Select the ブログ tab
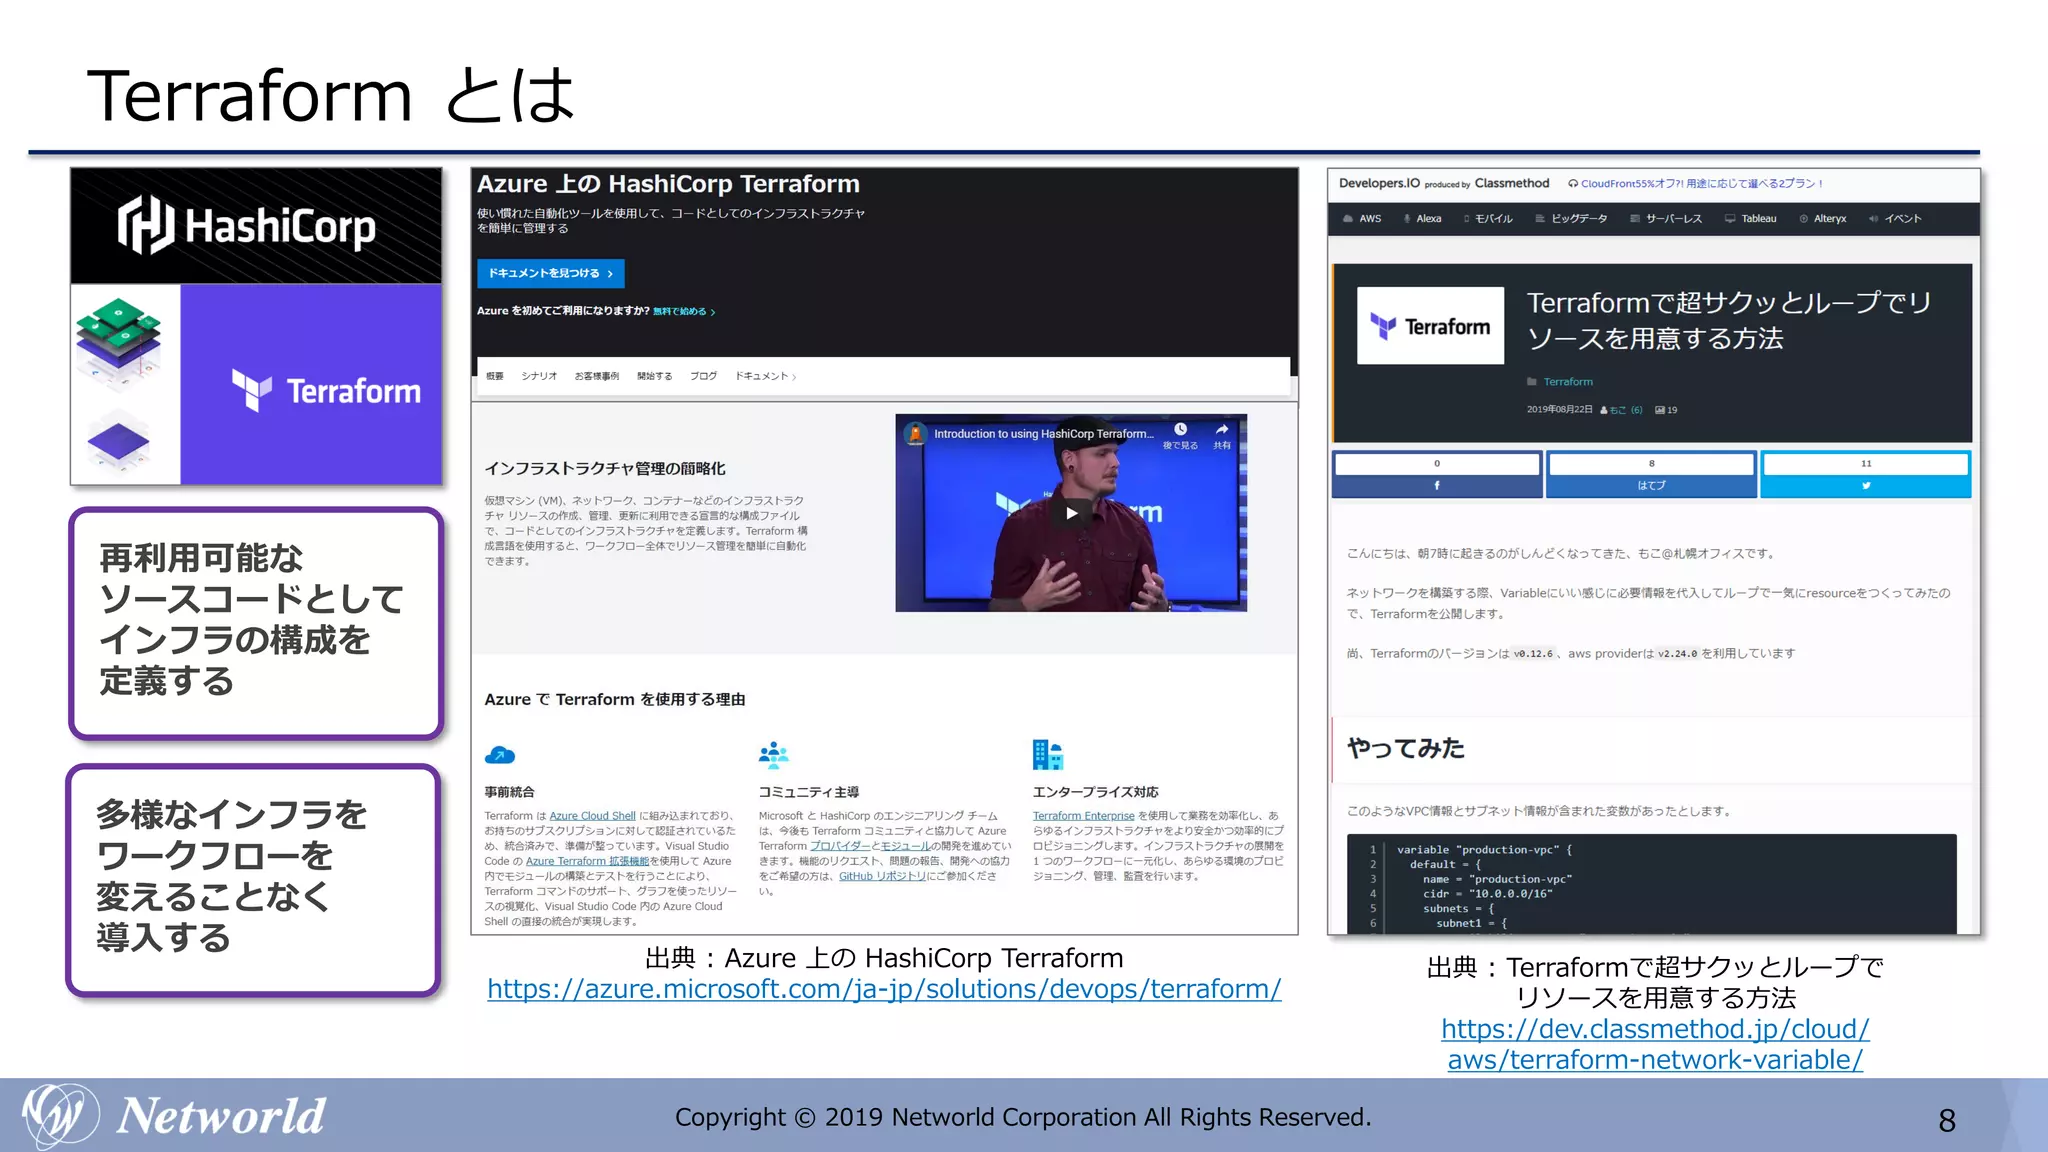The image size is (2048, 1152). (704, 376)
